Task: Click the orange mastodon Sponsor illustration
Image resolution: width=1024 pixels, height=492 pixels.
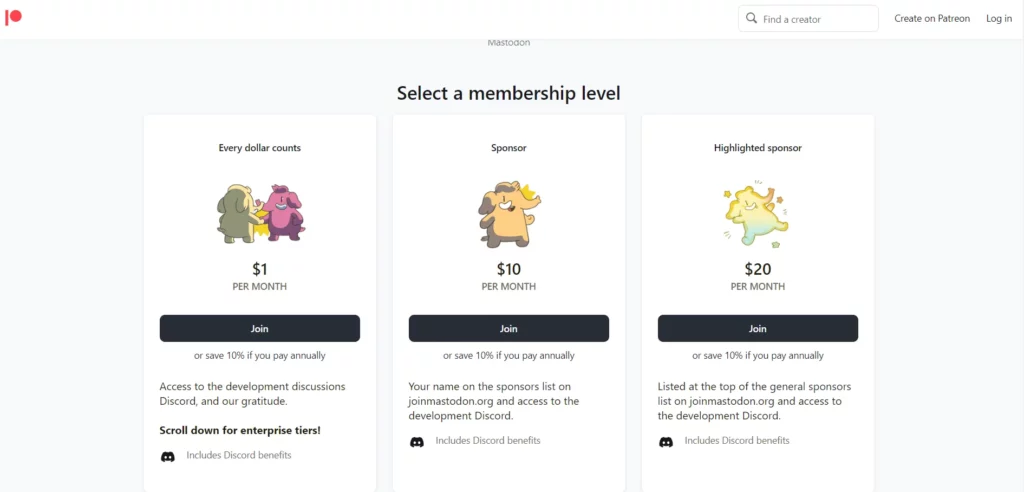Action: click(509, 214)
